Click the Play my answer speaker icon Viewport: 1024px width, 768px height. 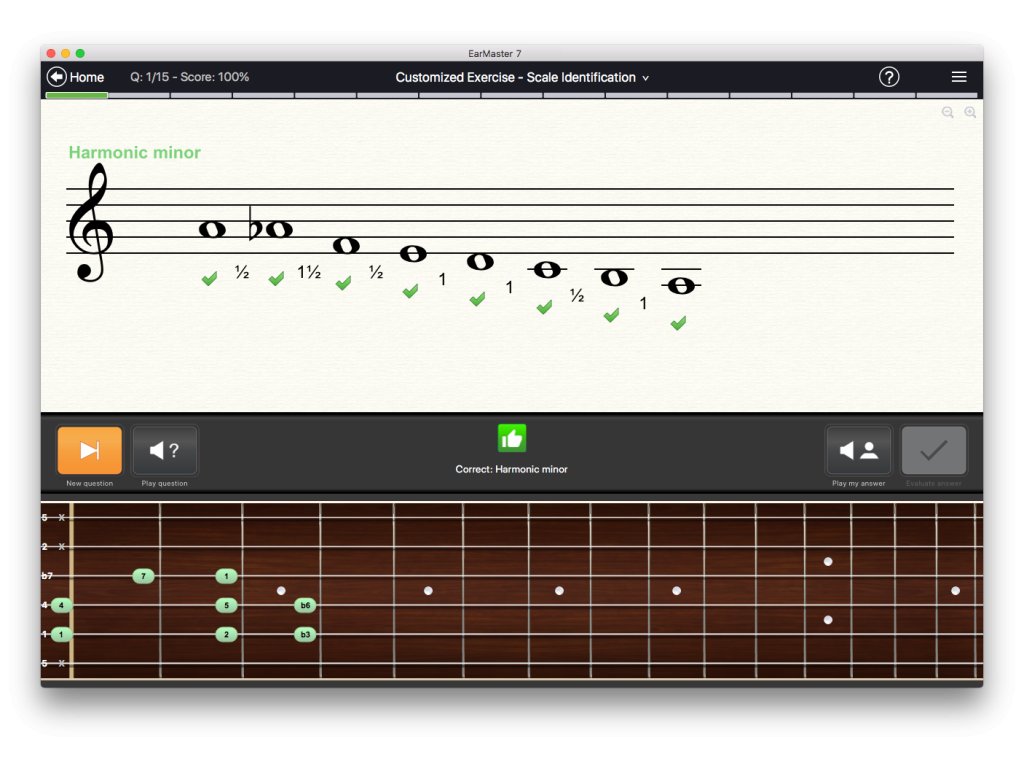(x=858, y=451)
